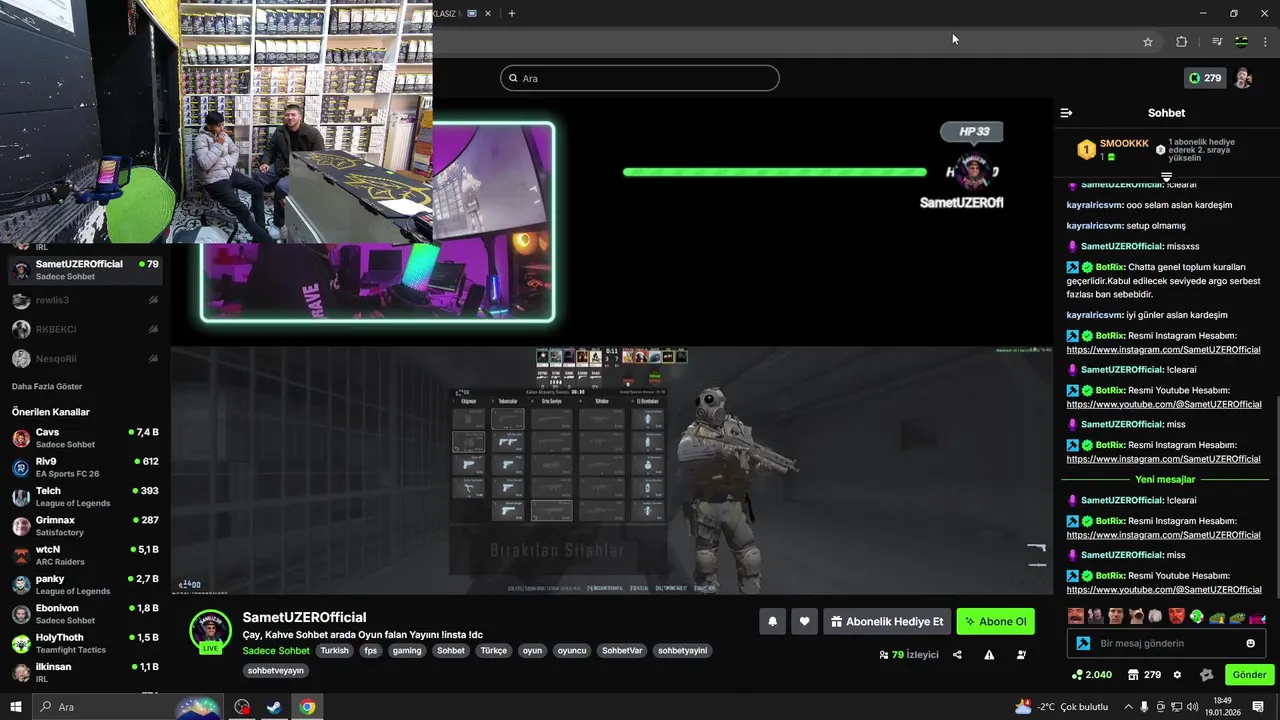Open channel points 2.040 balance

pos(1092,675)
